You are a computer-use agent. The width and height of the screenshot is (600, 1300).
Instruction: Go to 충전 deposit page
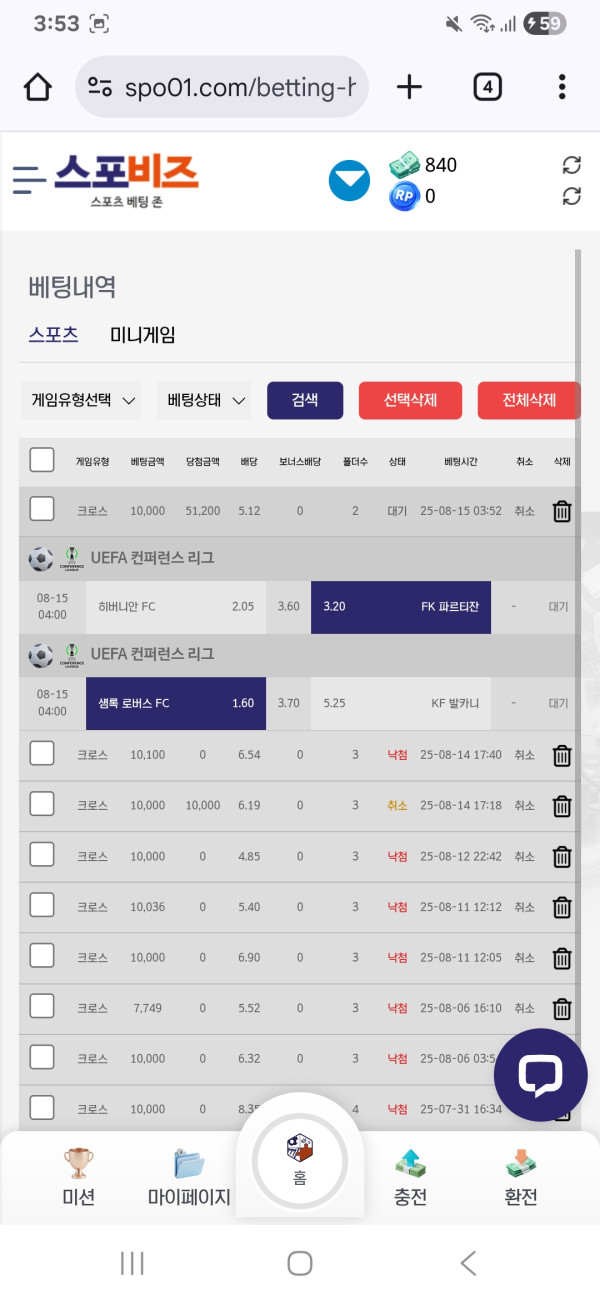[410, 1178]
